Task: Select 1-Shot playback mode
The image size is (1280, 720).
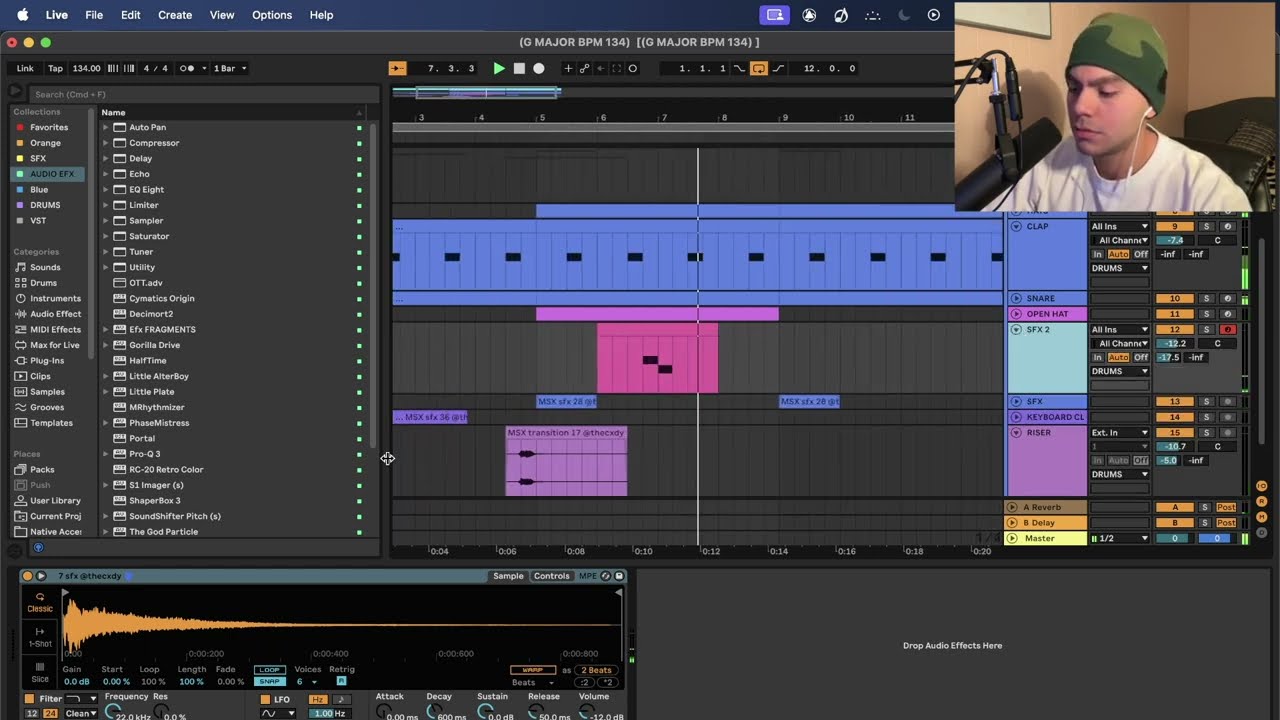Action: click(x=40, y=637)
